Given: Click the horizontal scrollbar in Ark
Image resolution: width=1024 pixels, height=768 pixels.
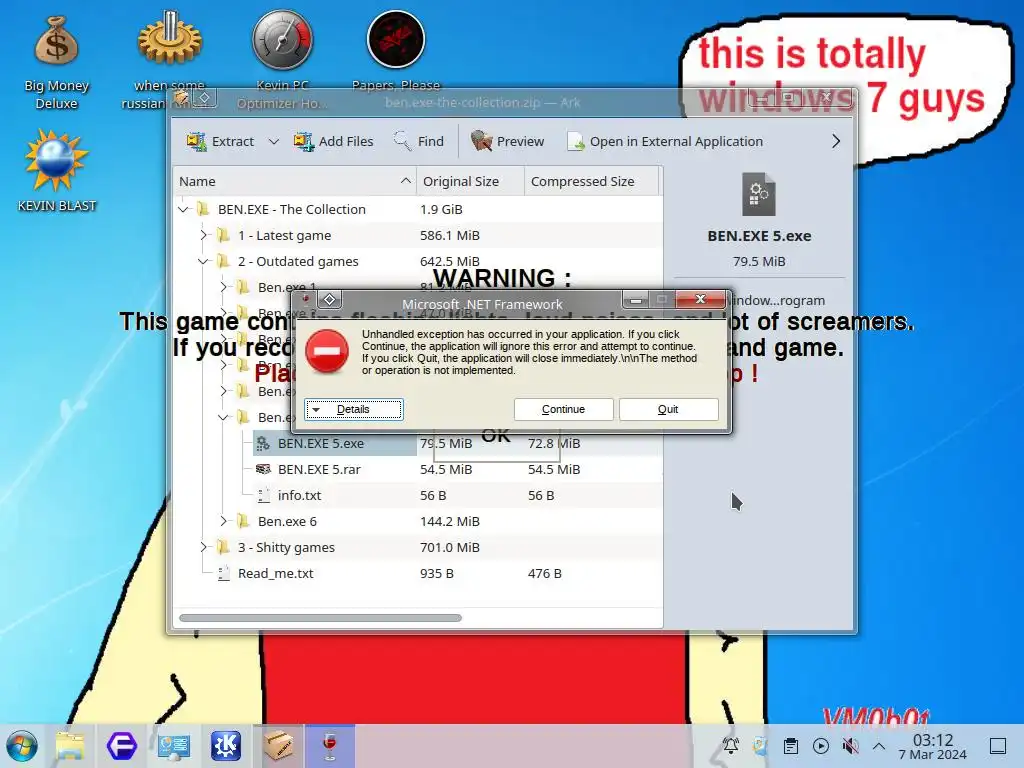Looking at the screenshot, I should coord(320,618).
